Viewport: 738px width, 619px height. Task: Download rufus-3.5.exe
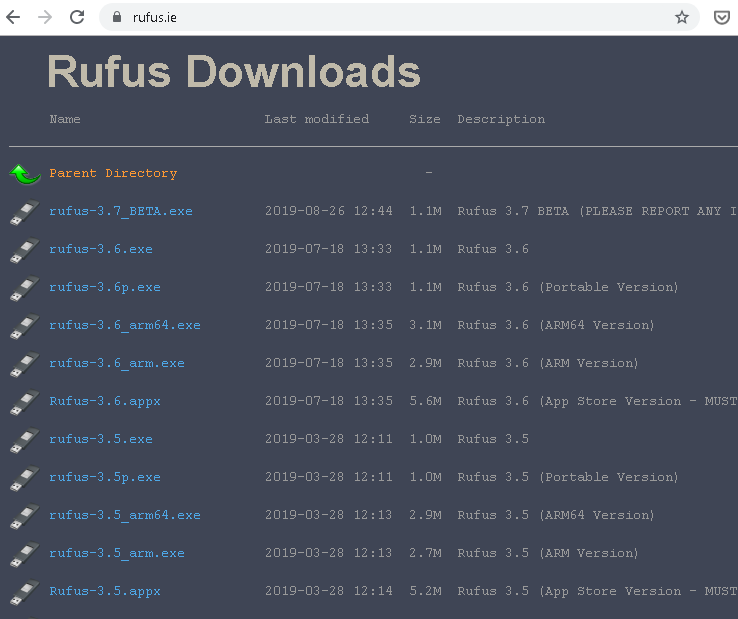(101, 439)
